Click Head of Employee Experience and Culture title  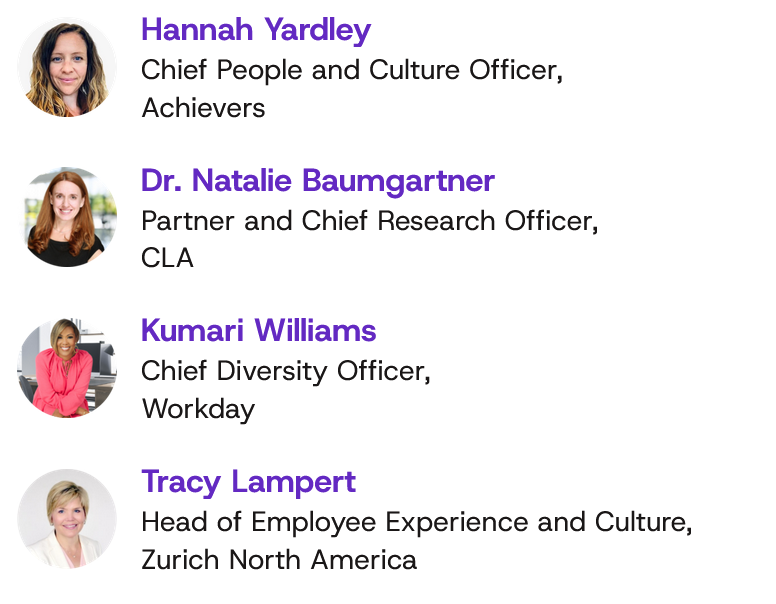pyautogui.click(x=417, y=523)
